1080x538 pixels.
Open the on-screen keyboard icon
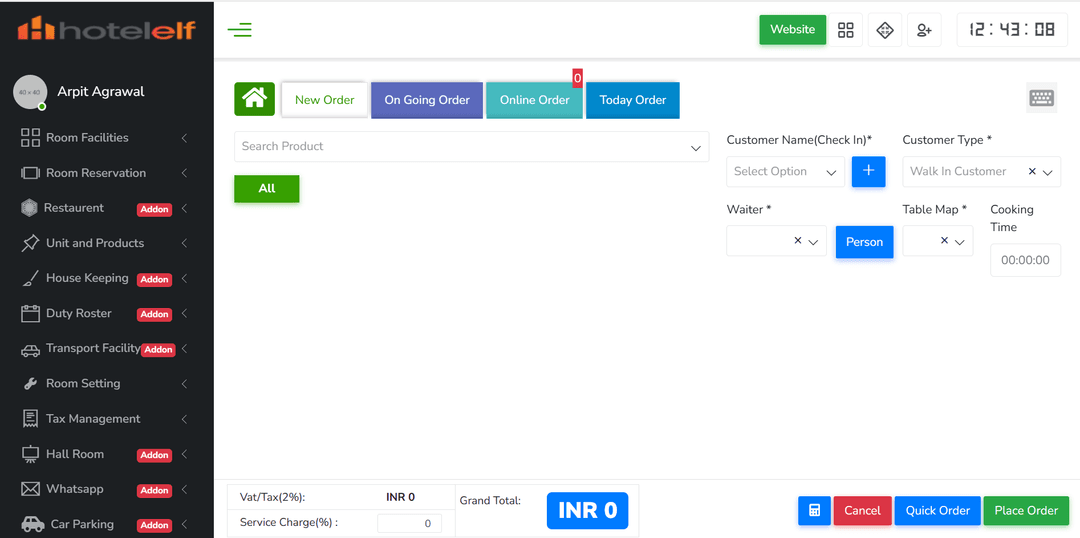pyautogui.click(x=1041, y=98)
